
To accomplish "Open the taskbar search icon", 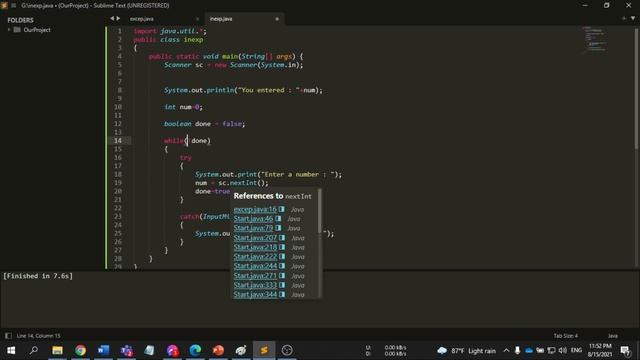I will (34, 350).
